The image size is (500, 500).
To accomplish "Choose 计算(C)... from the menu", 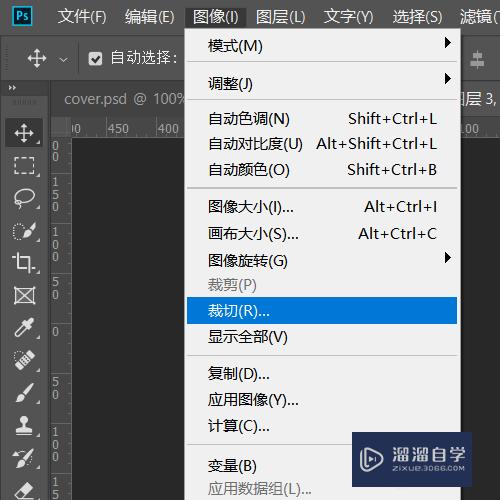I will pyautogui.click(x=322, y=426).
